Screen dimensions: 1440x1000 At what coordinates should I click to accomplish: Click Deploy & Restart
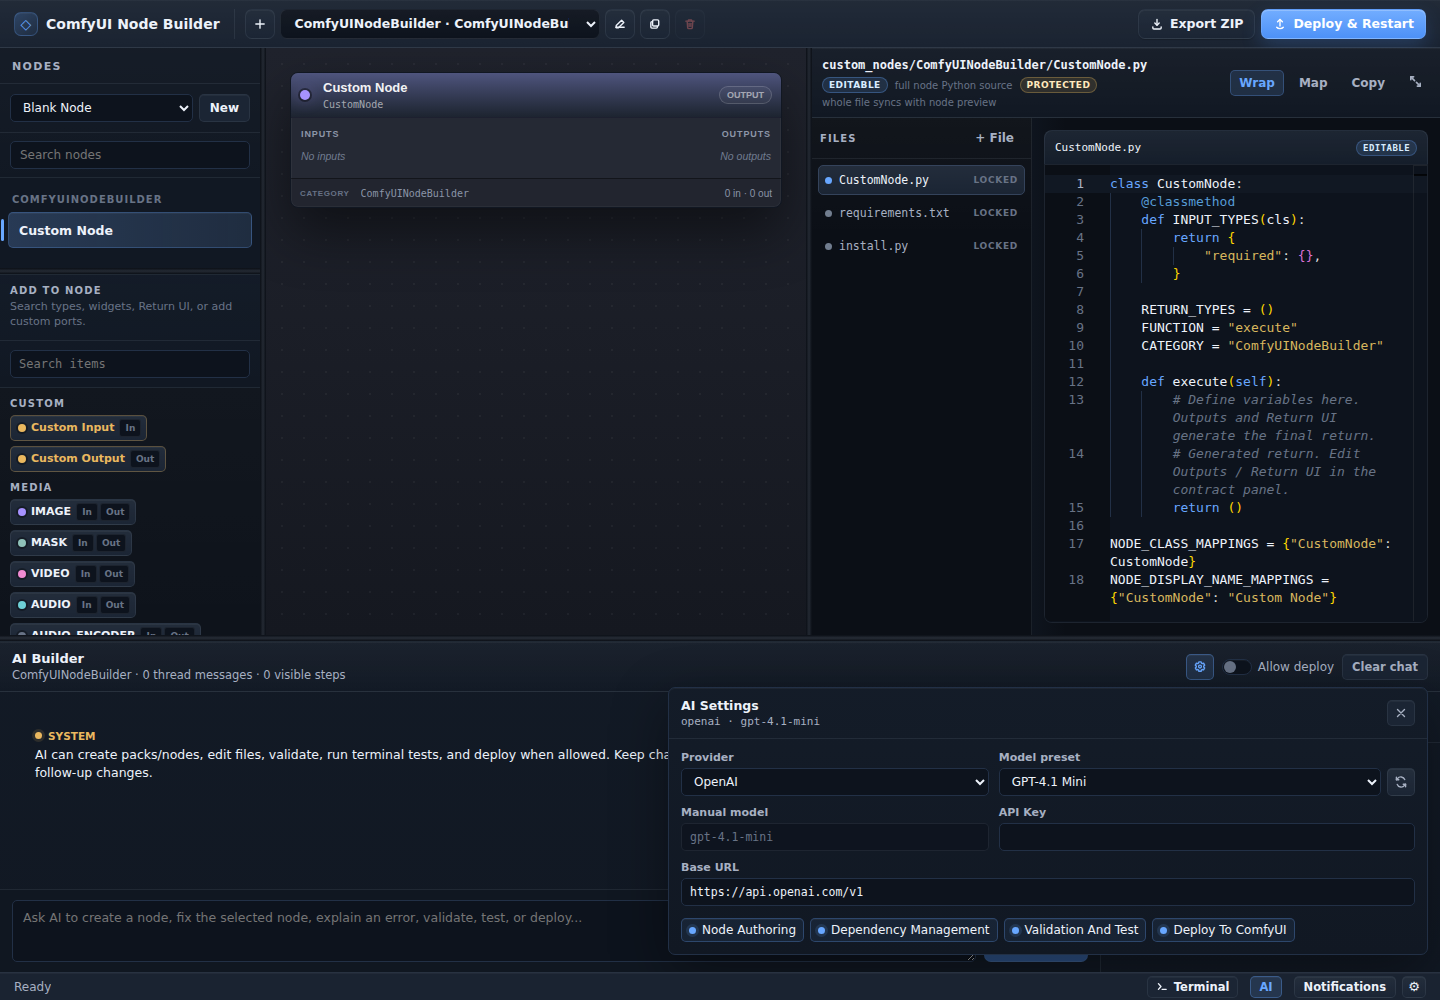[x=1343, y=24]
